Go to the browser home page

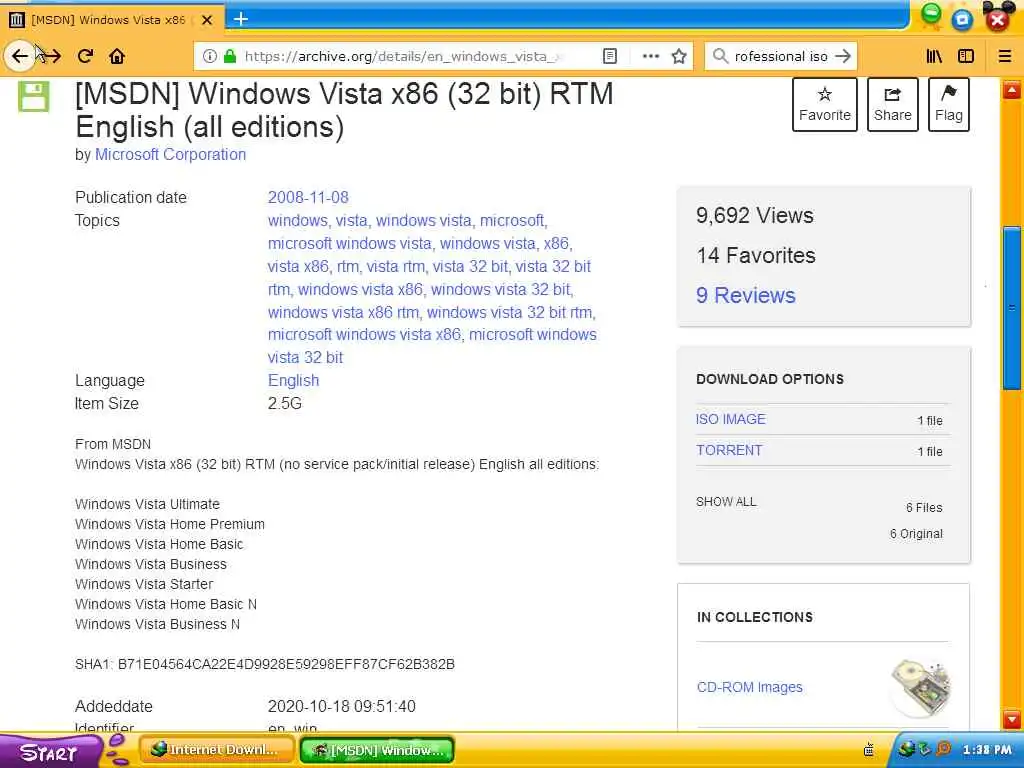tap(117, 56)
